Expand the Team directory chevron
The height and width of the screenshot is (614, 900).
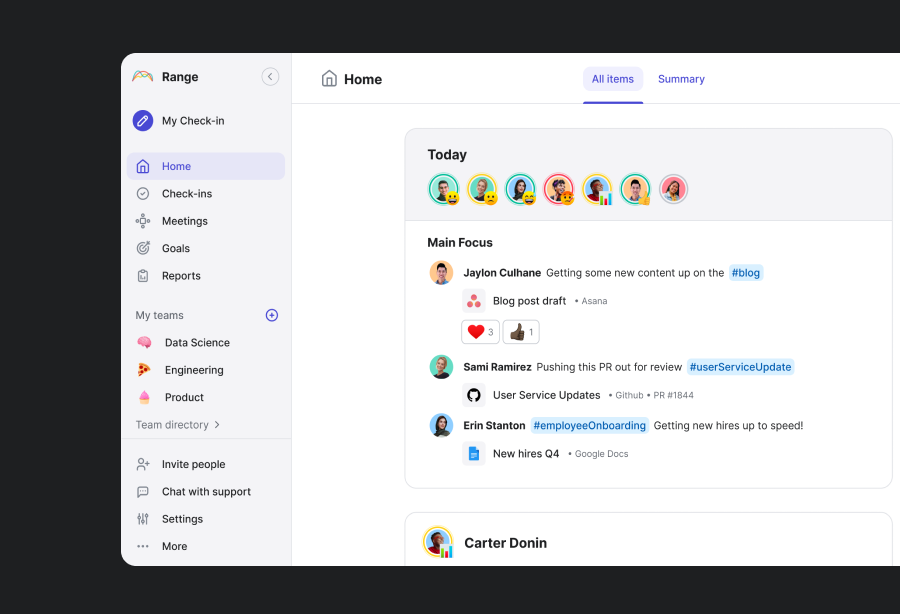point(217,425)
